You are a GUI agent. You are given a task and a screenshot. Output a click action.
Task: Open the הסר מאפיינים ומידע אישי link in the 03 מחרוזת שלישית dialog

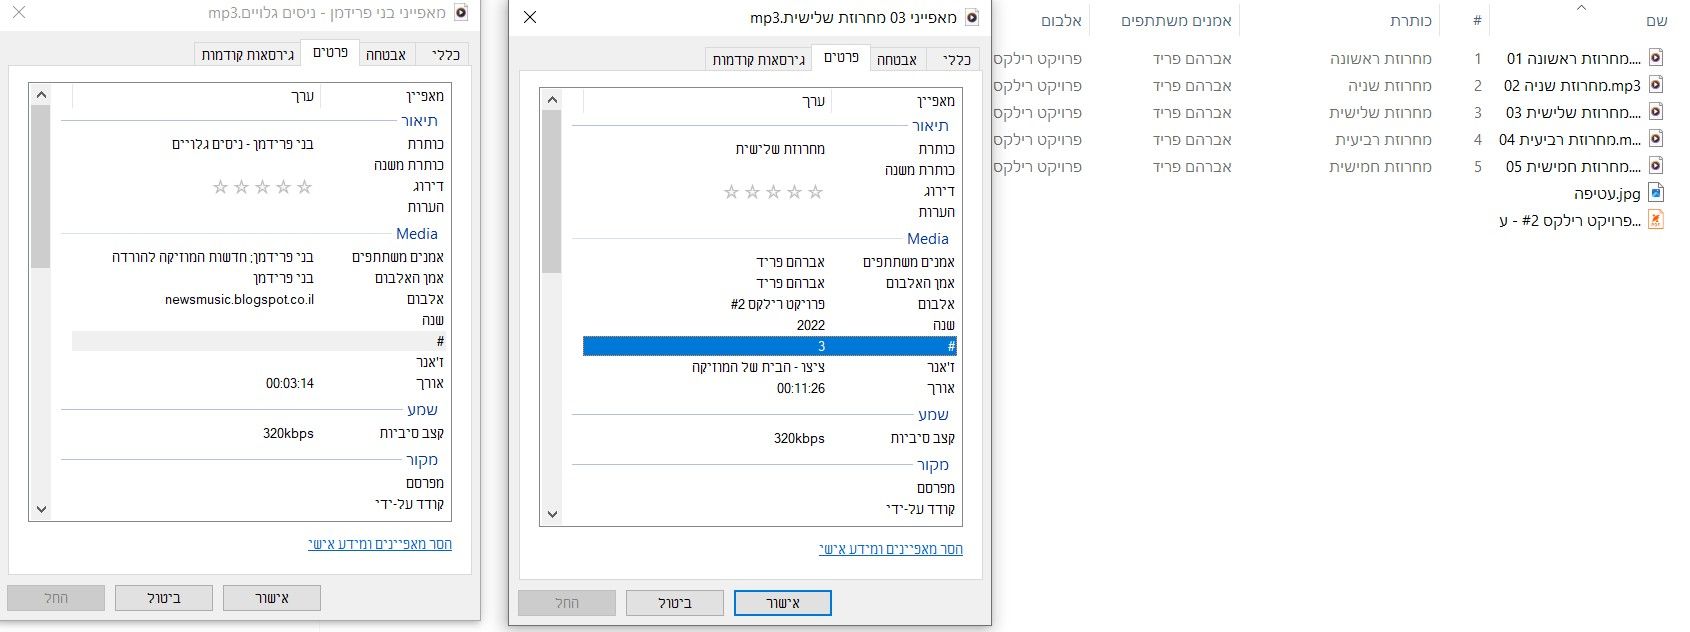pyautogui.click(x=891, y=549)
